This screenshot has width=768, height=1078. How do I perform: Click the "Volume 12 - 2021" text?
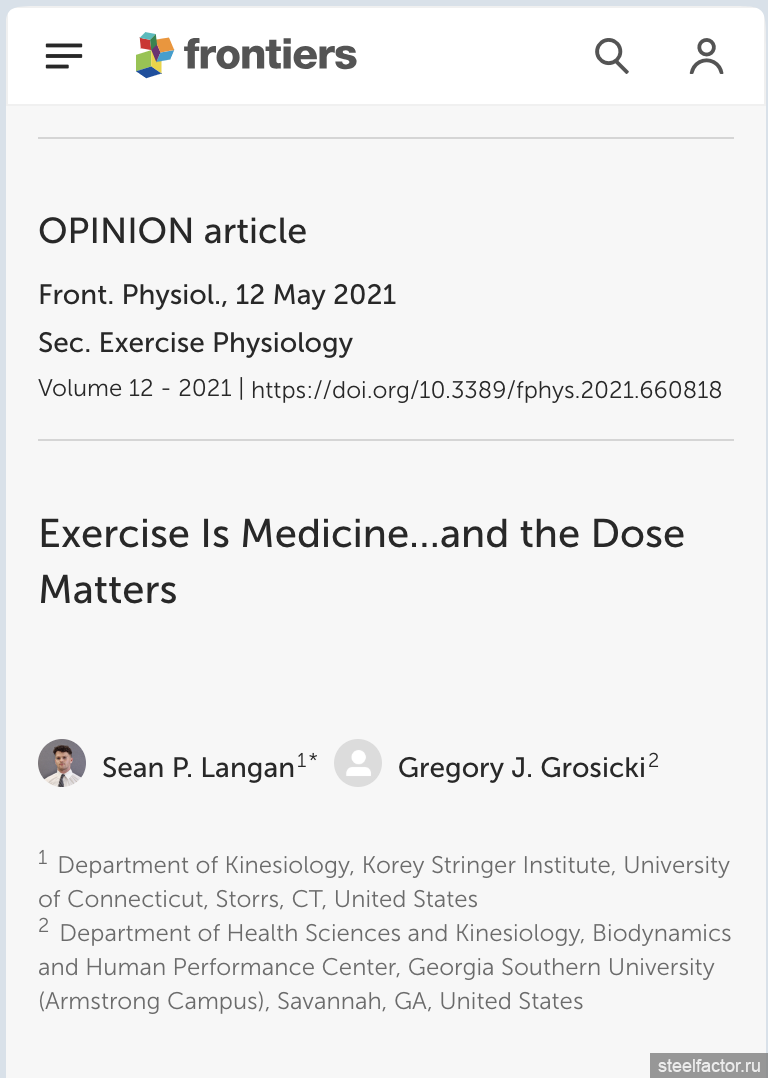click(135, 388)
